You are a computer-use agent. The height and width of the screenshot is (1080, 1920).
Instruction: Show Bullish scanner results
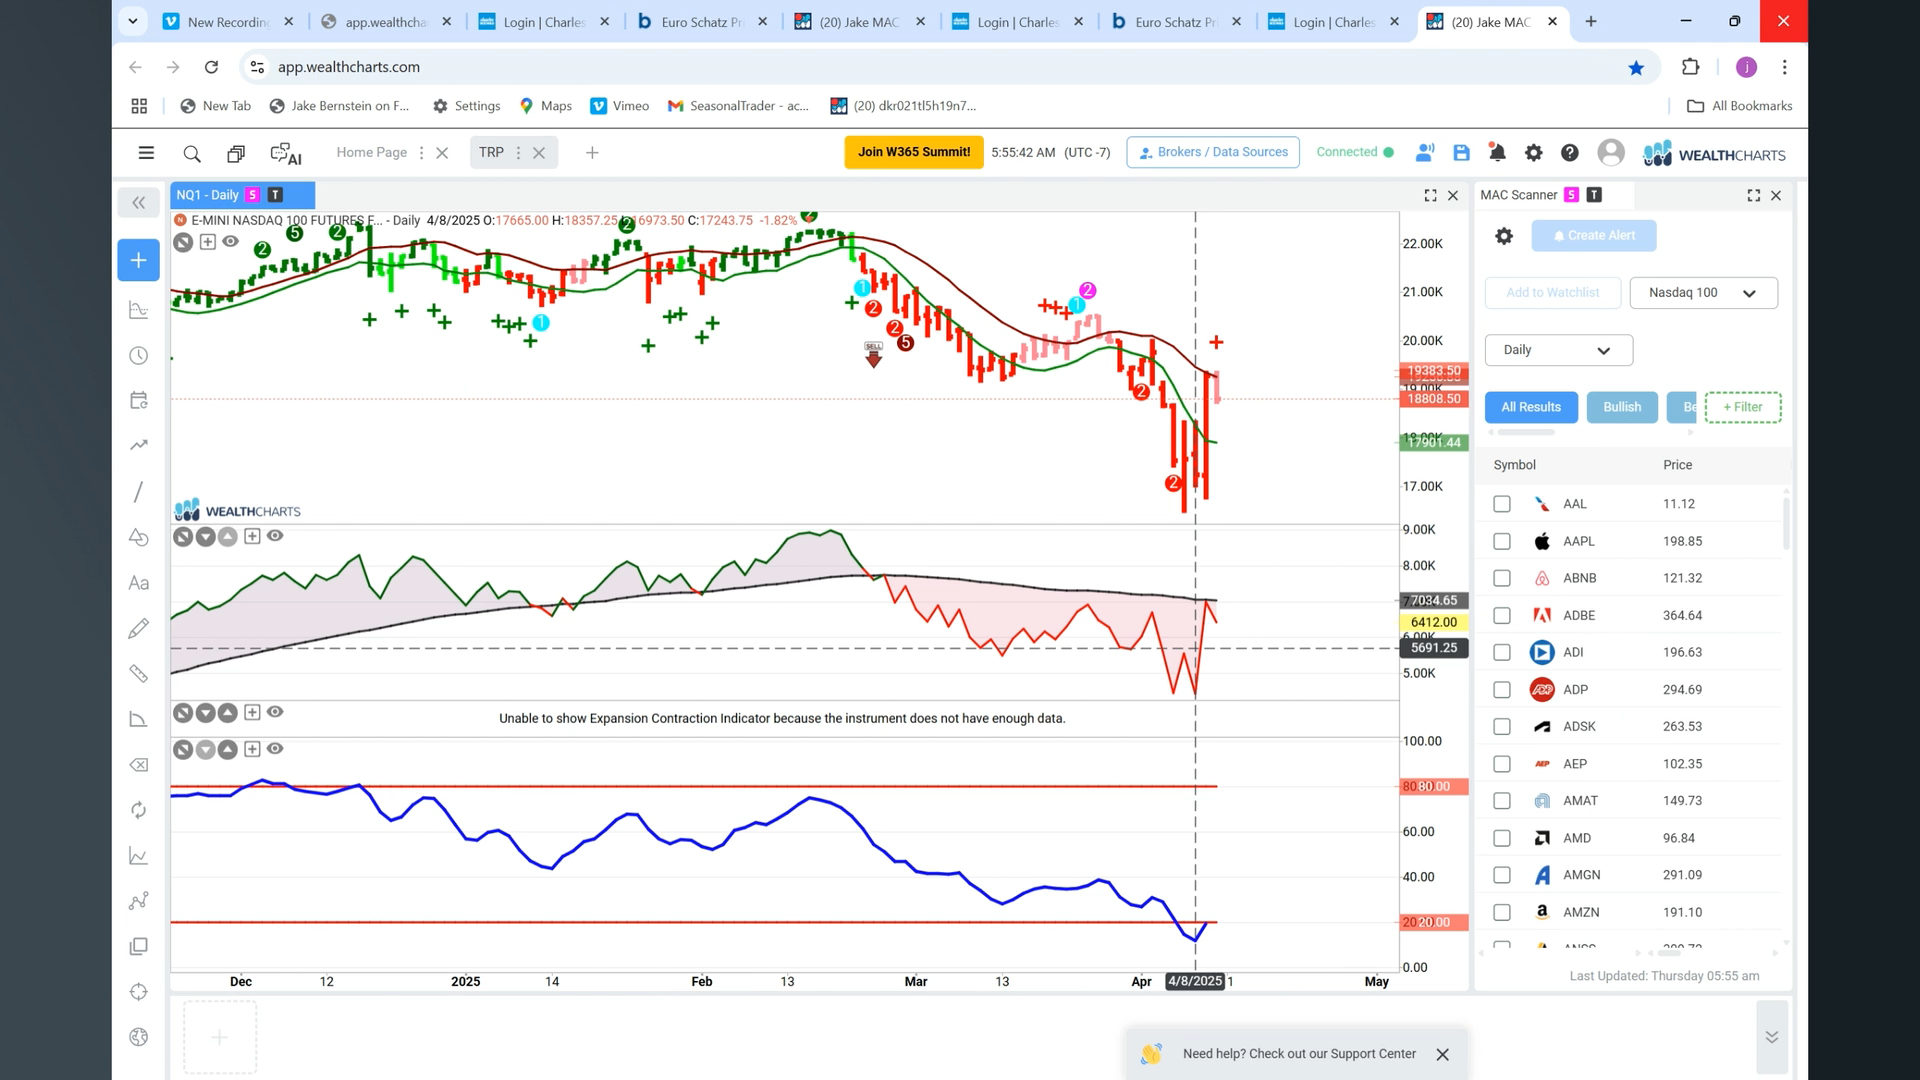pos(1622,407)
